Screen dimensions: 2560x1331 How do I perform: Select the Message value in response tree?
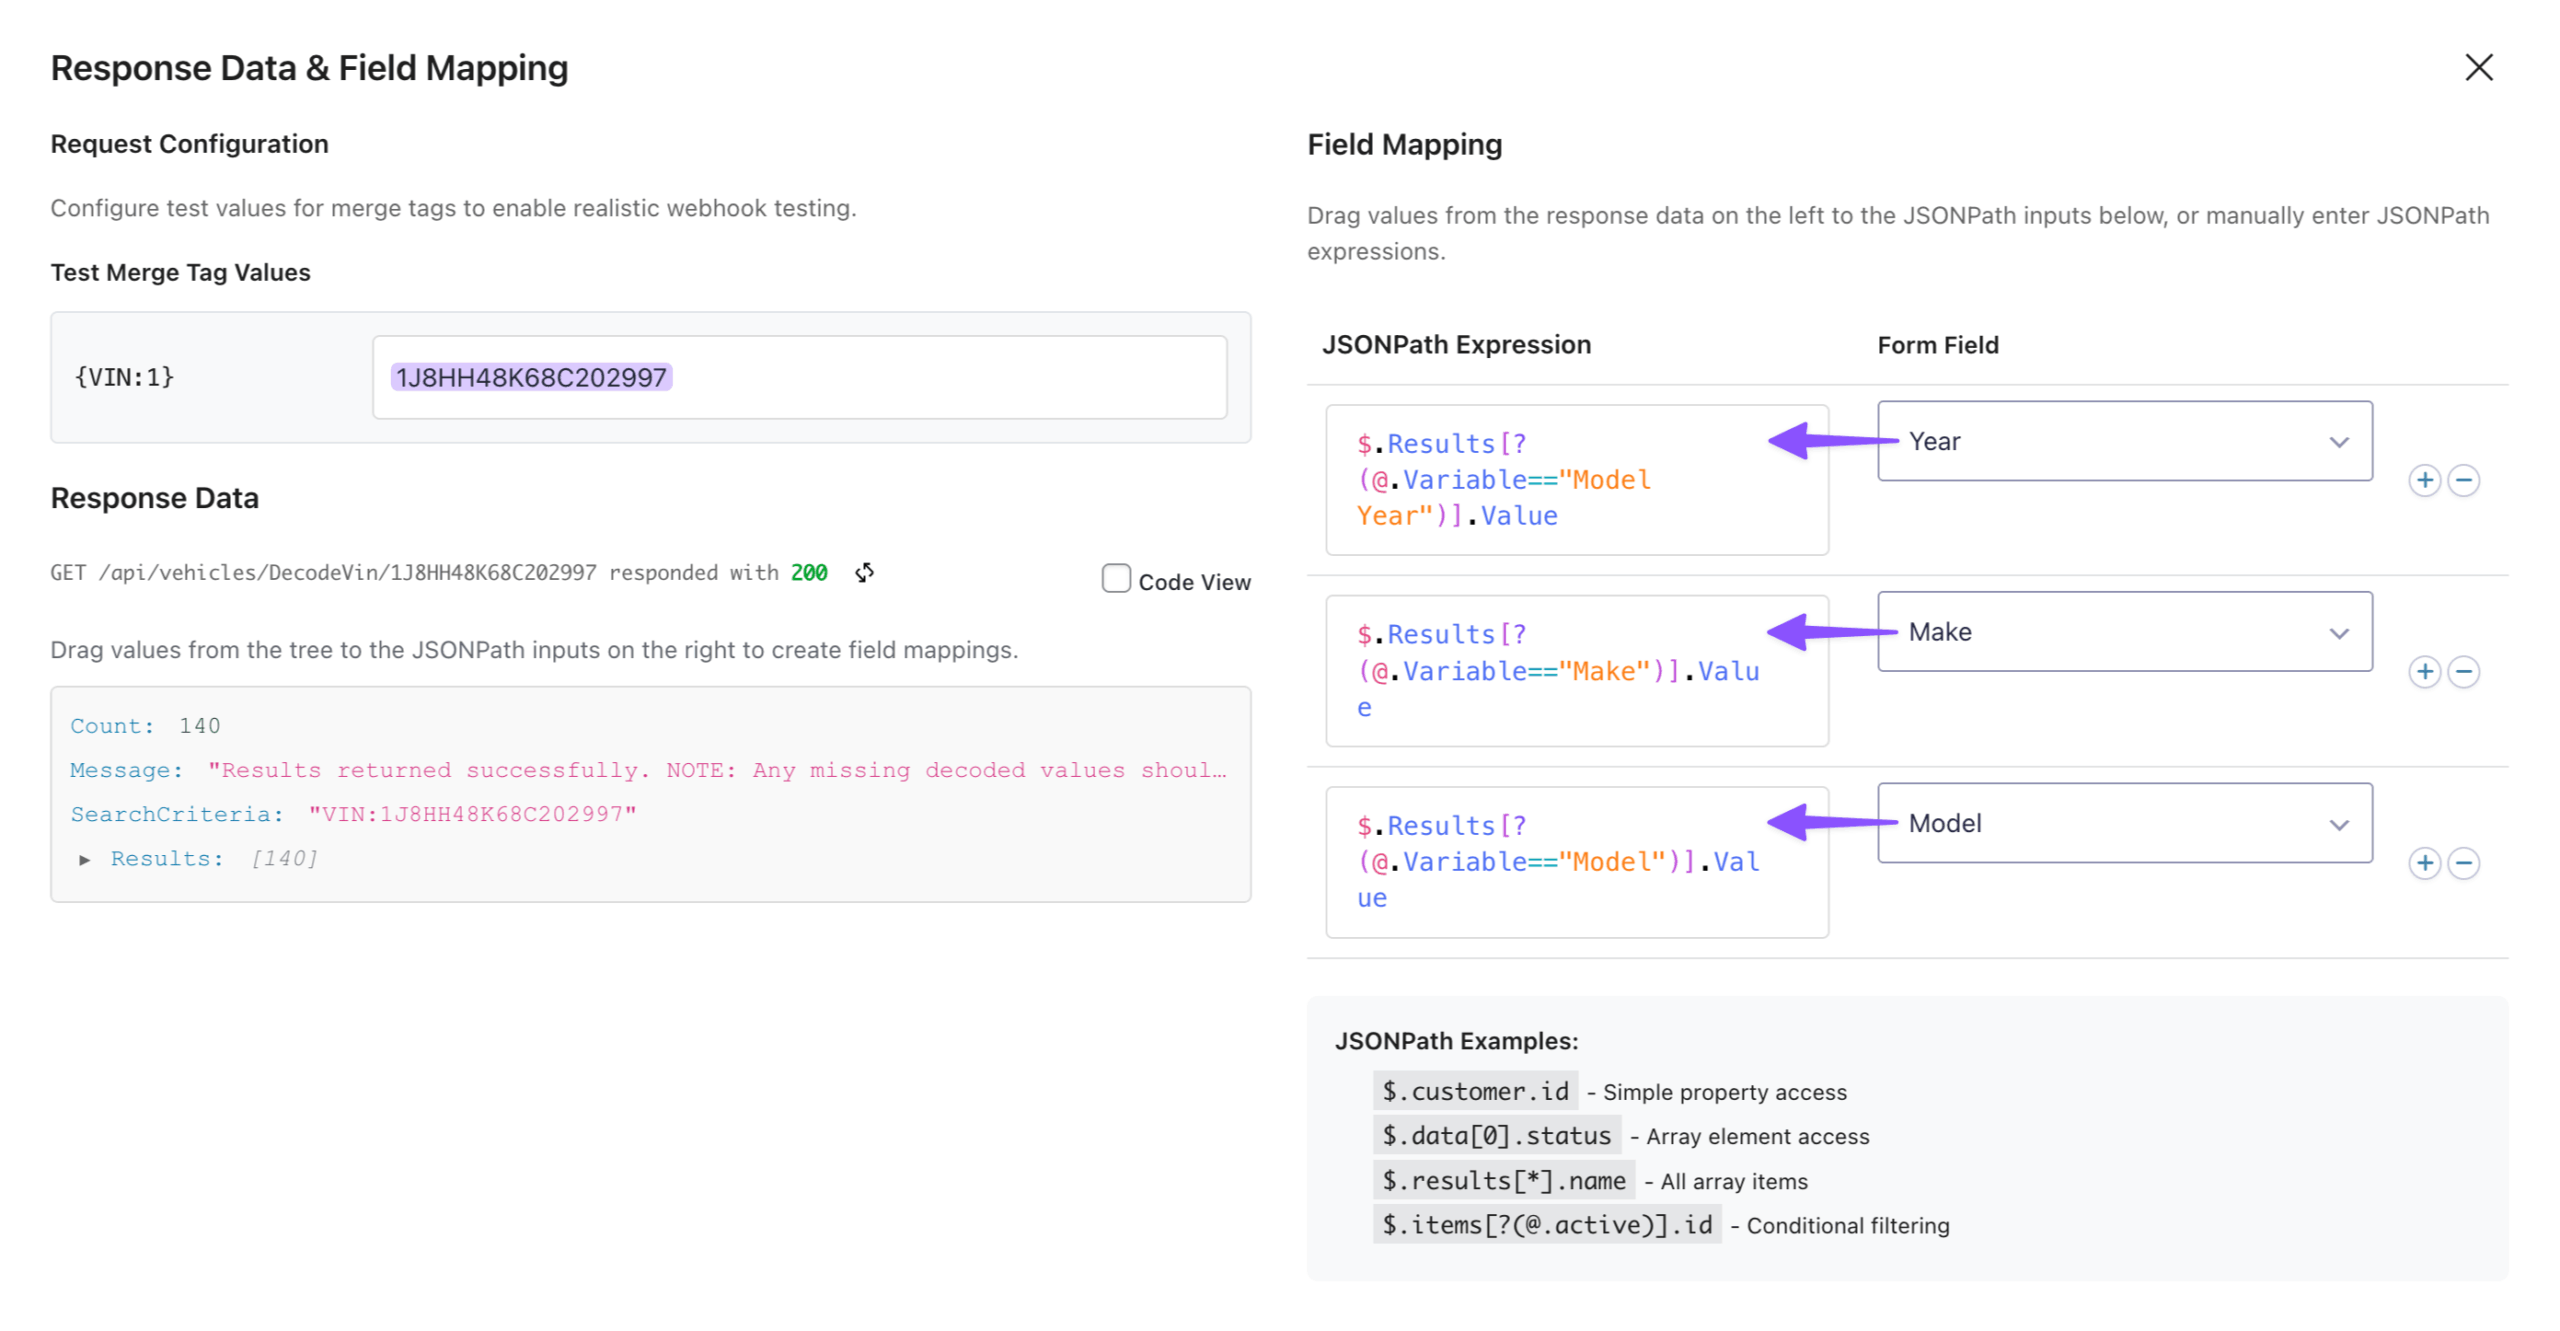[715, 770]
